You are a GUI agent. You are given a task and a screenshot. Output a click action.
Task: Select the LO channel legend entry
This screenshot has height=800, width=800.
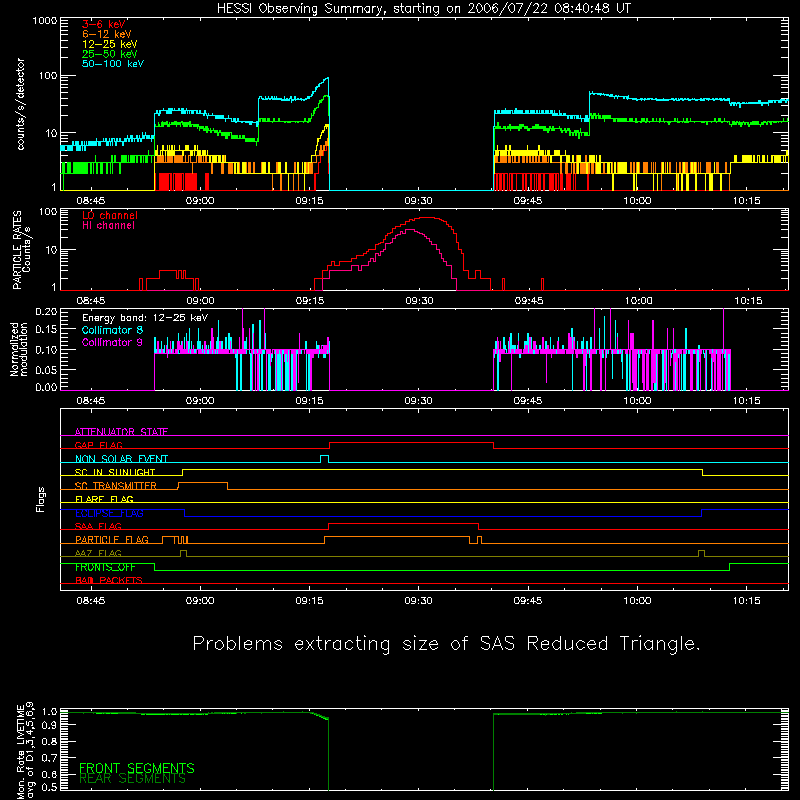tap(110, 215)
